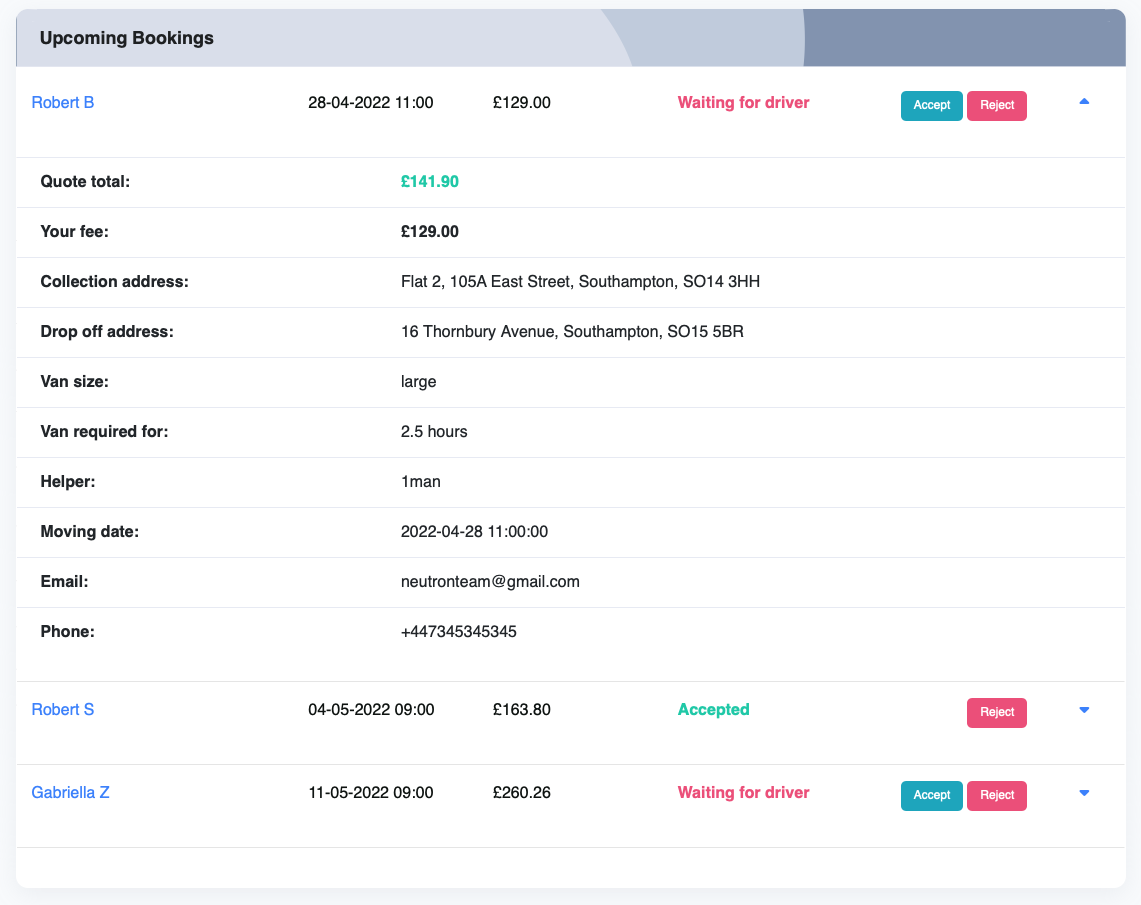Reject the Robert B booking
The height and width of the screenshot is (905, 1141).
[x=996, y=106]
